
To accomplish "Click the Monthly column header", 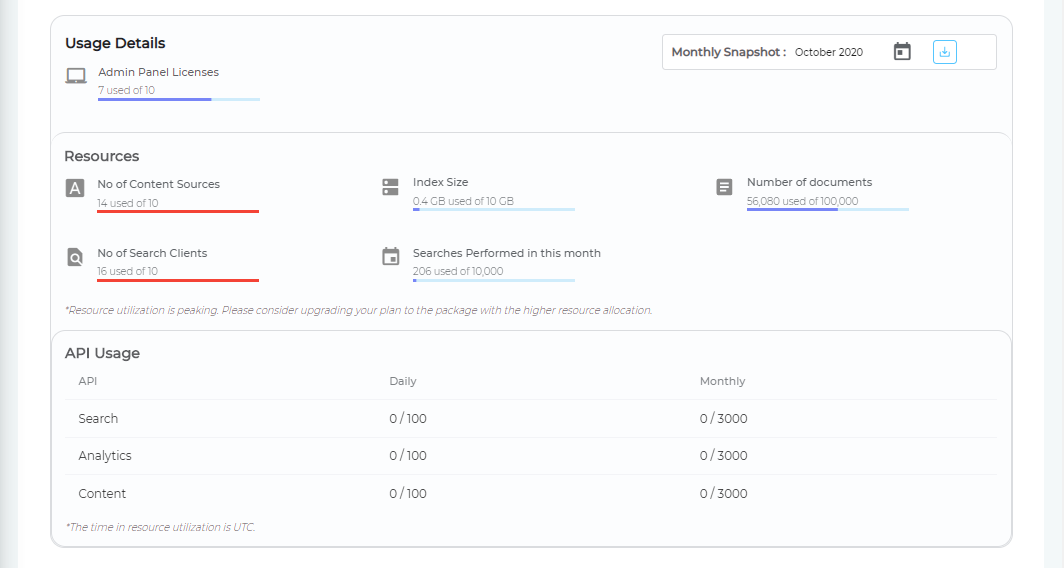I will [722, 381].
